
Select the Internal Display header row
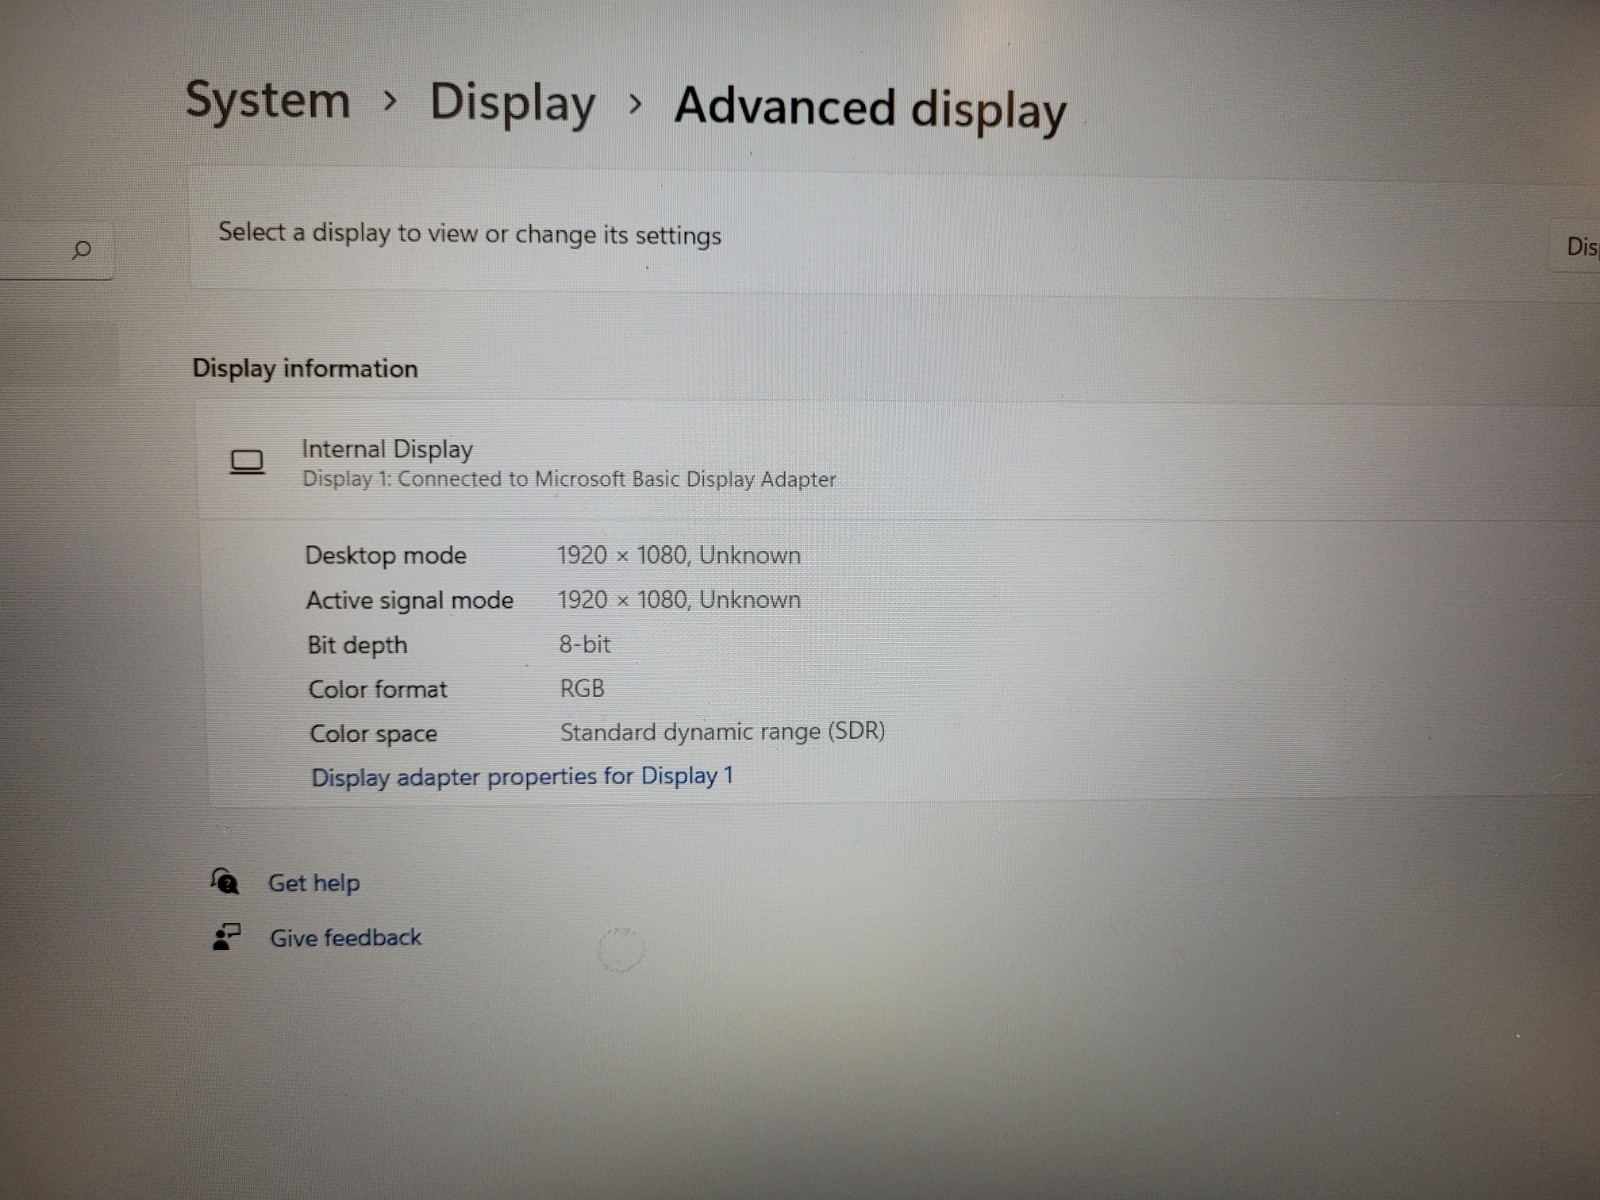pyautogui.click(x=898, y=463)
